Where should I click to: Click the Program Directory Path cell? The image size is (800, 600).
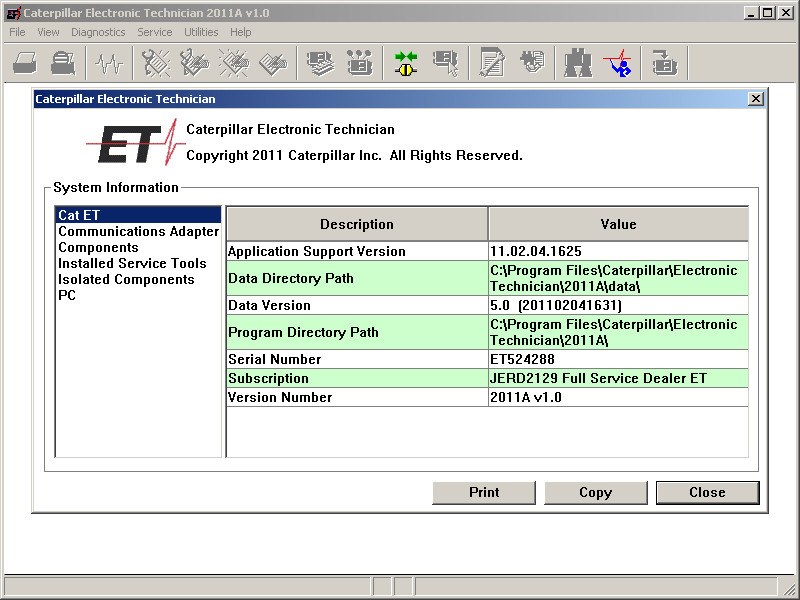pyautogui.click(x=357, y=332)
